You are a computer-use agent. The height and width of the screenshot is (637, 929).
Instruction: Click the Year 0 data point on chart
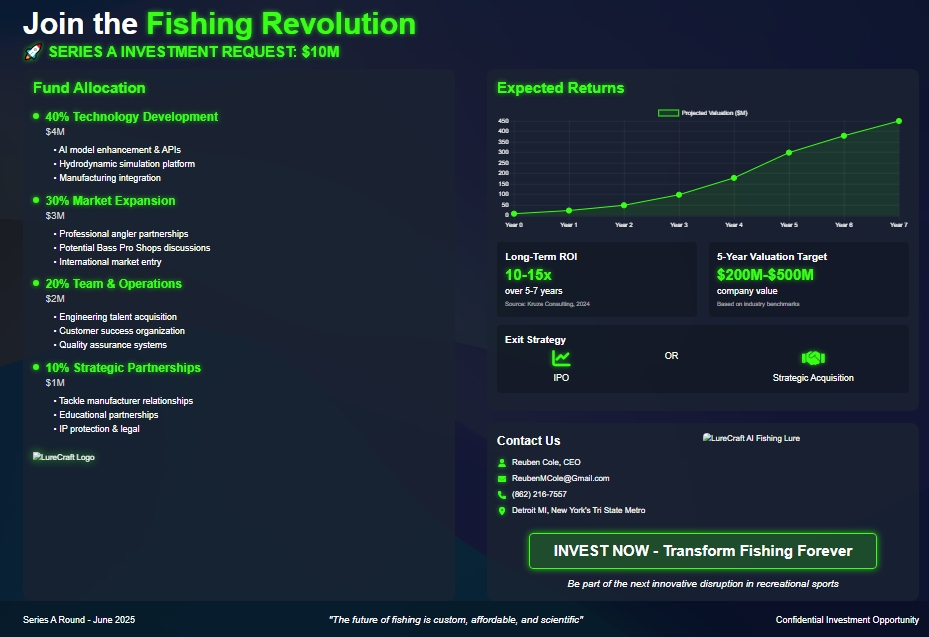pos(514,213)
